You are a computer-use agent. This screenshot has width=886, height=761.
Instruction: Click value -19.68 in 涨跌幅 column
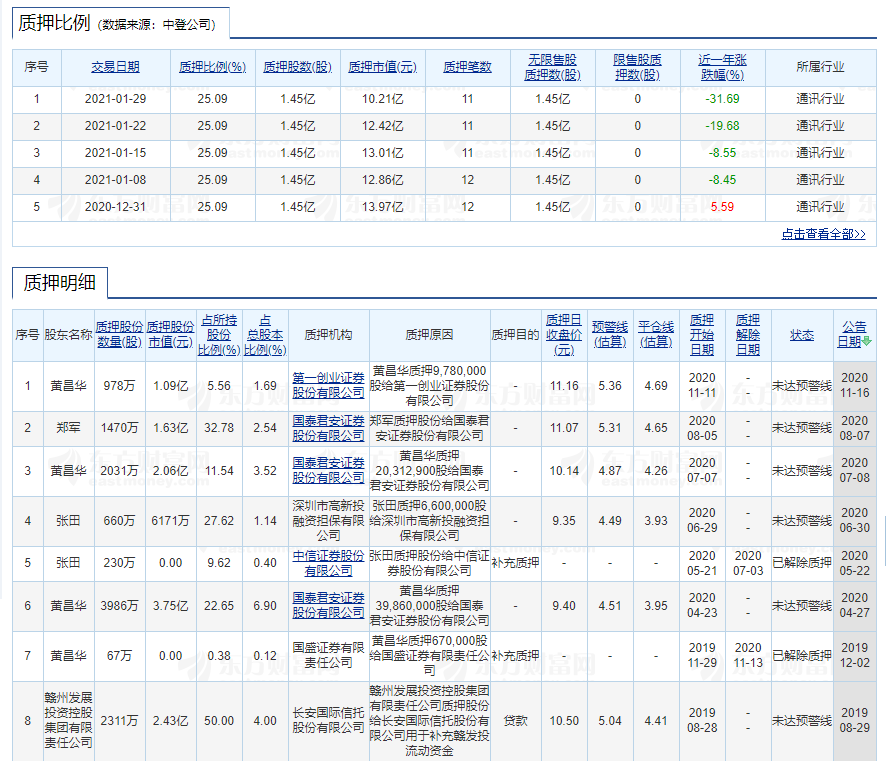[722, 126]
